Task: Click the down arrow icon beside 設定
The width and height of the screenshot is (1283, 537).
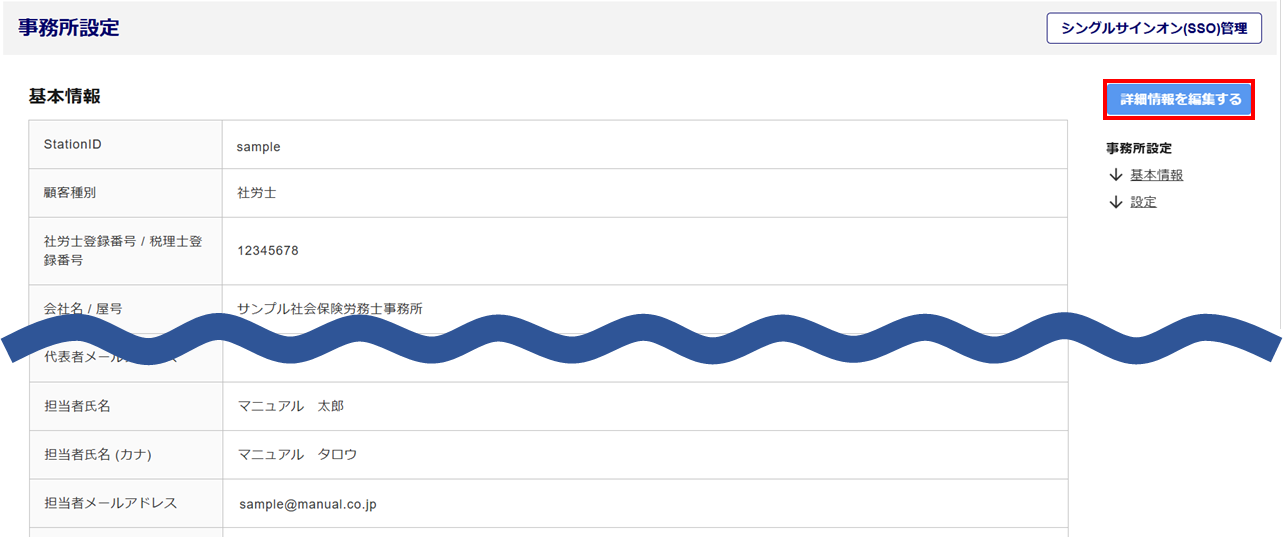Action: [1116, 202]
